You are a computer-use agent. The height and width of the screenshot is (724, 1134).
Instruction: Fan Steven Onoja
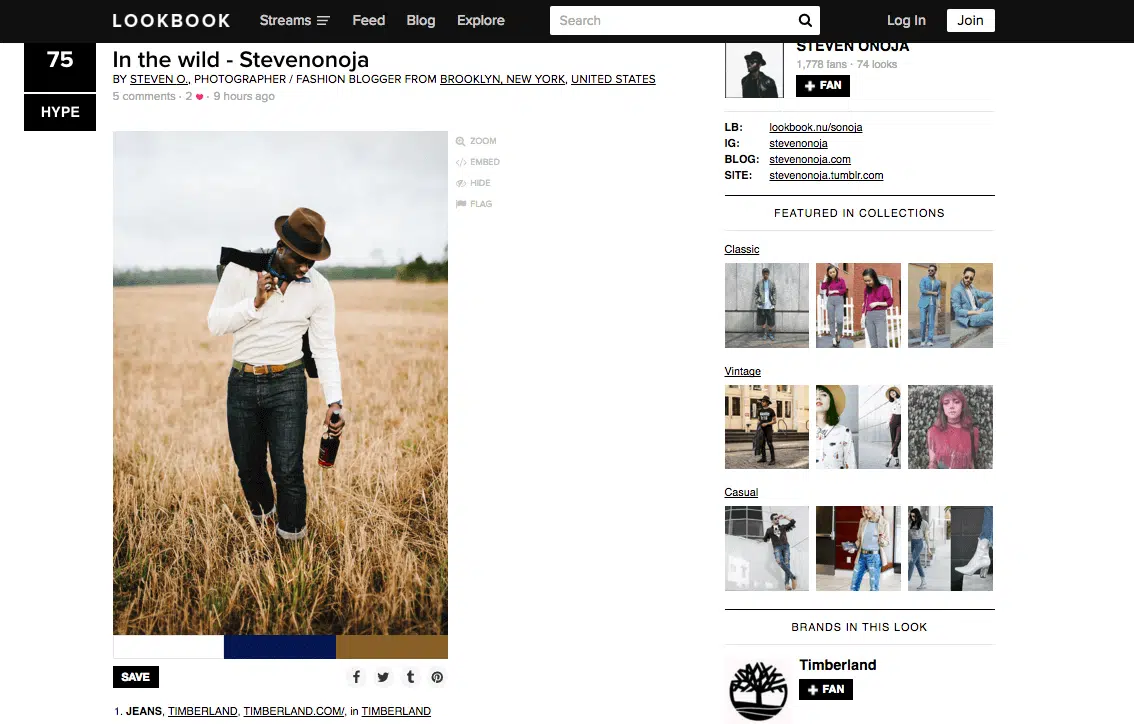[823, 86]
